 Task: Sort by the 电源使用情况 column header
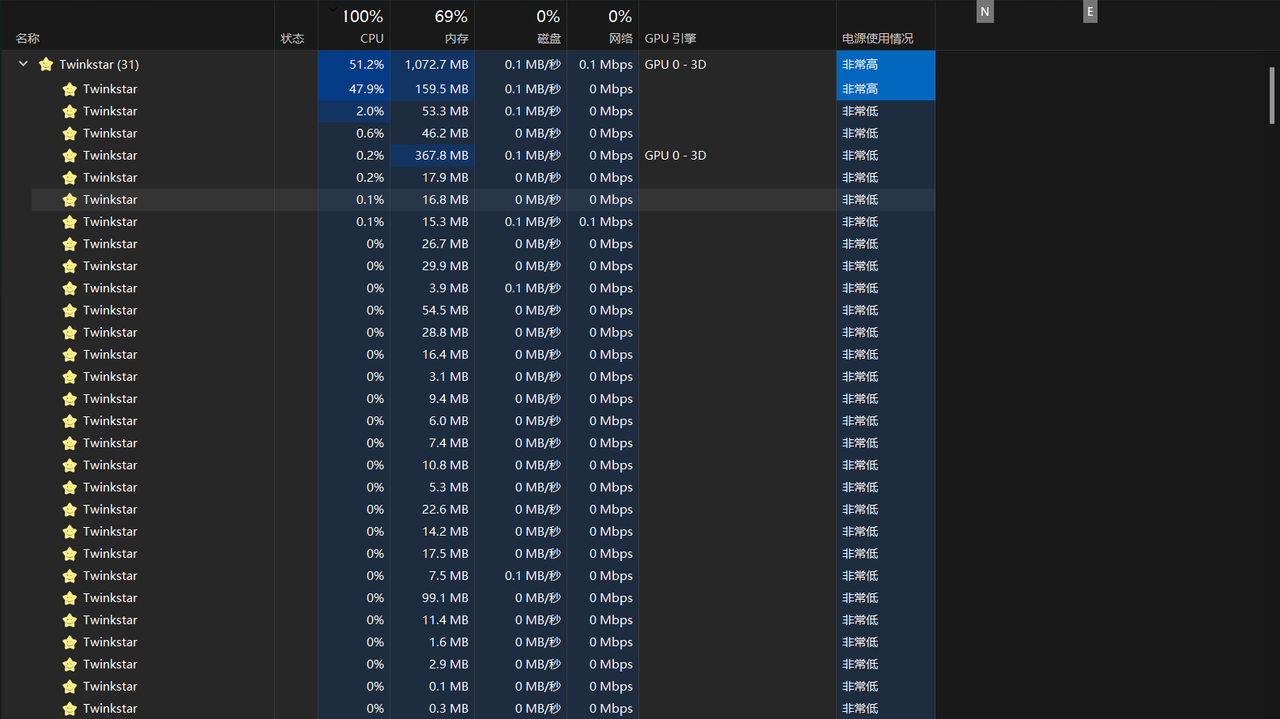(877, 39)
